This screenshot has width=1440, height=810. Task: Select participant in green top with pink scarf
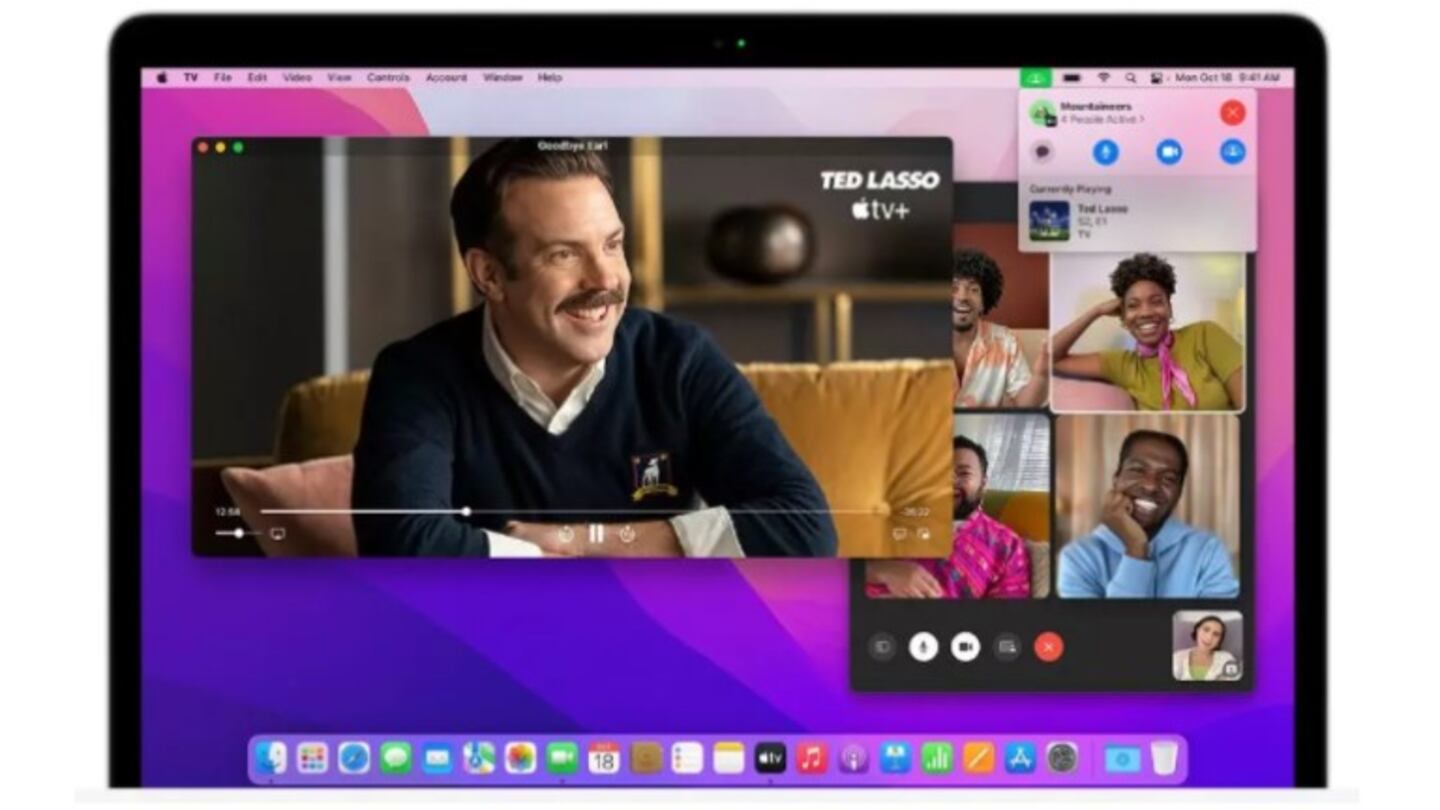[x=1148, y=332]
